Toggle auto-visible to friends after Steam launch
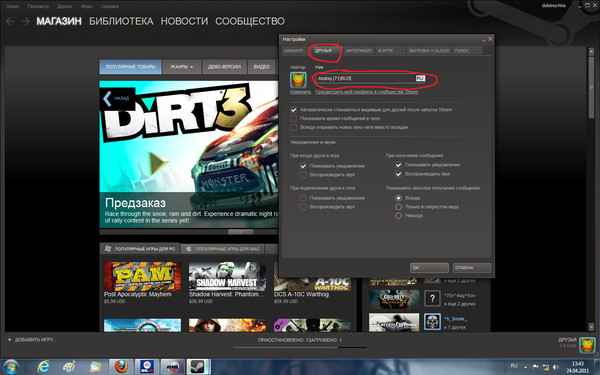The width and height of the screenshot is (600, 375). (293, 110)
